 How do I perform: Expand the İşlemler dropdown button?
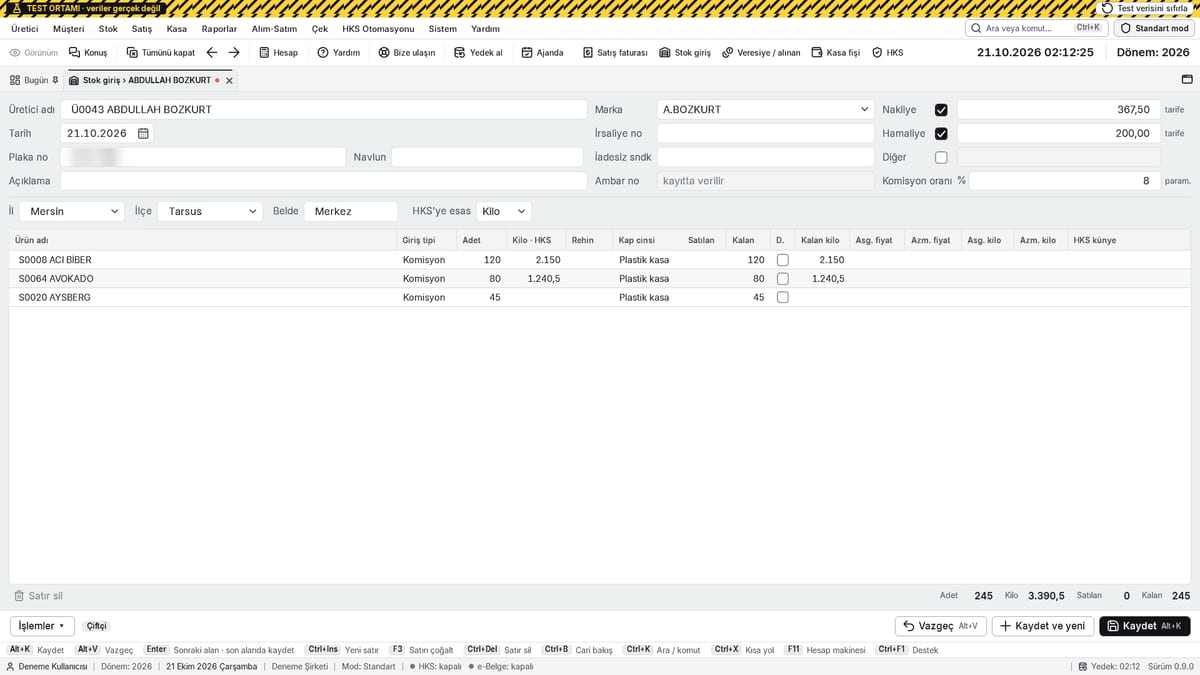pos(42,626)
